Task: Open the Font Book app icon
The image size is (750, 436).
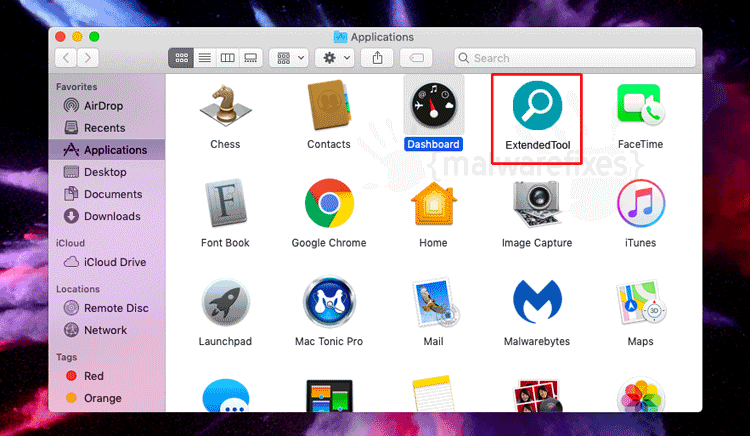Action: pos(225,203)
